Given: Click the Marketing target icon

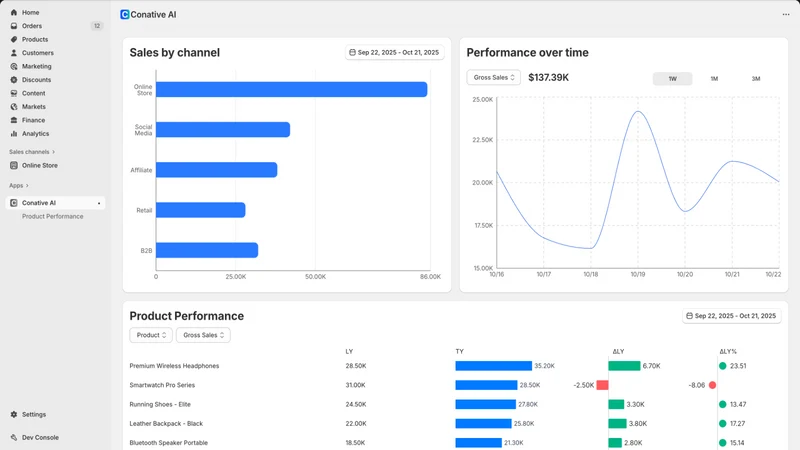Looking at the screenshot, I should pos(14,66).
